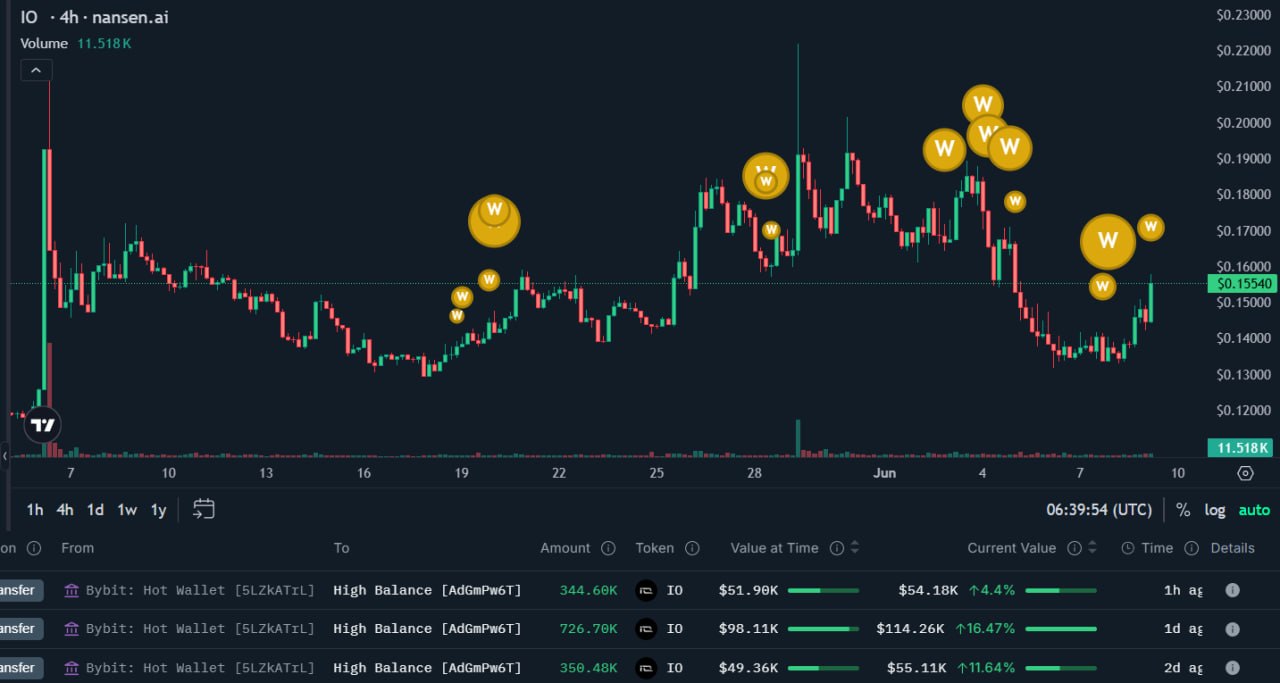Click IO token icon in 726.70K row
Viewport: 1280px width, 683px height.
pyautogui.click(x=647, y=629)
